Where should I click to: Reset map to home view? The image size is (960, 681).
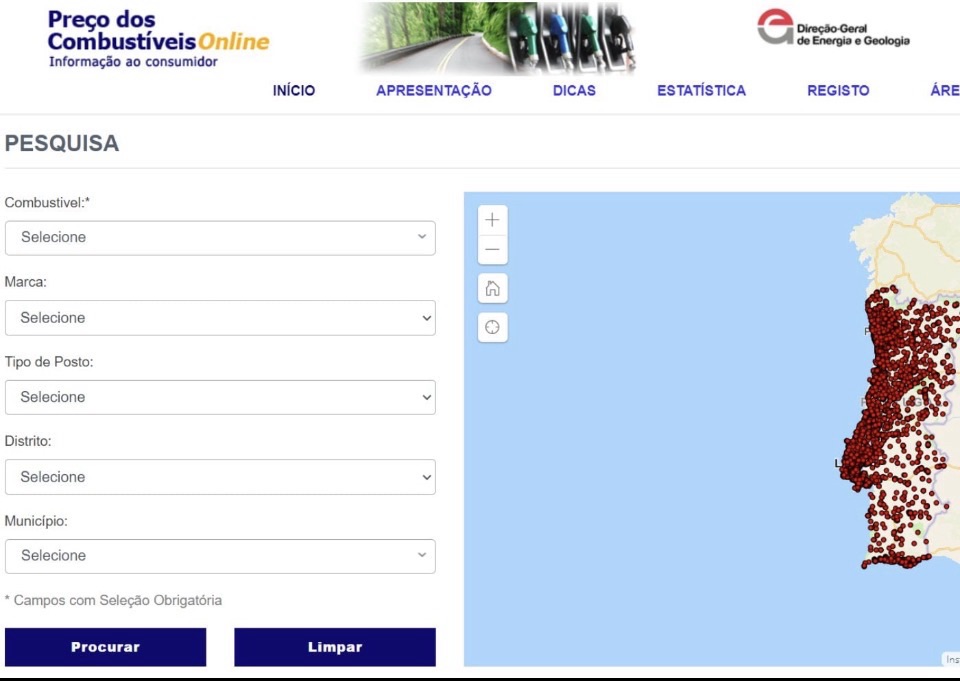pyautogui.click(x=492, y=288)
